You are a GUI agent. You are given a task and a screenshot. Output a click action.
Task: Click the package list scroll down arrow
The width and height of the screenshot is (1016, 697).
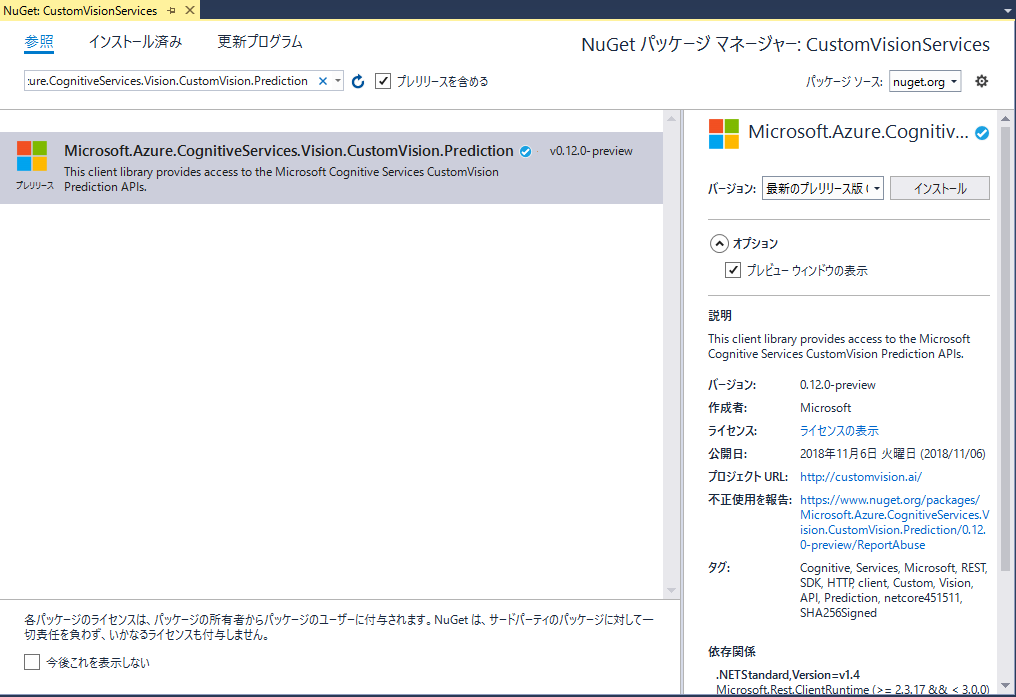click(671, 590)
